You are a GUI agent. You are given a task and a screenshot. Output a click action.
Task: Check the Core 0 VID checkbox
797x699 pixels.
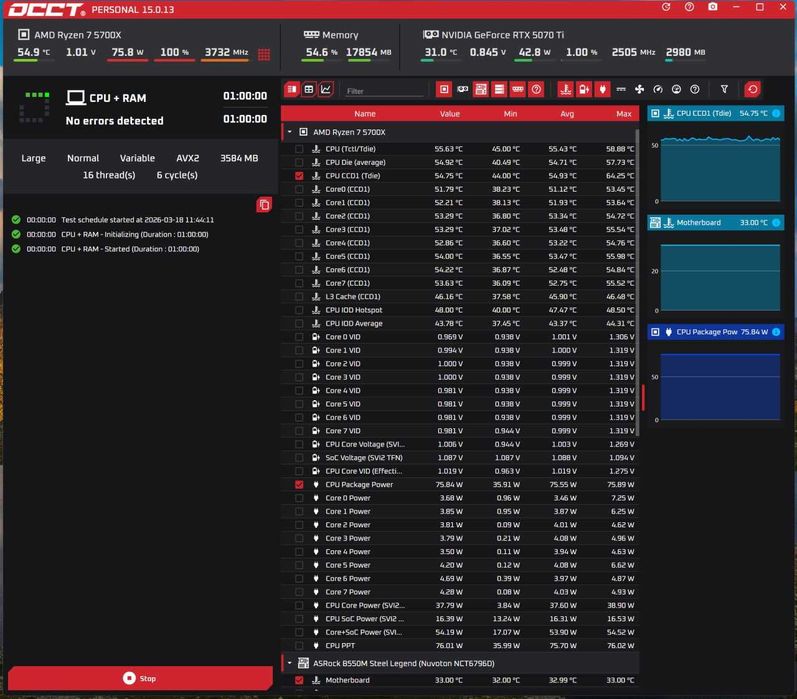pyautogui.click(x=299, y=337)
